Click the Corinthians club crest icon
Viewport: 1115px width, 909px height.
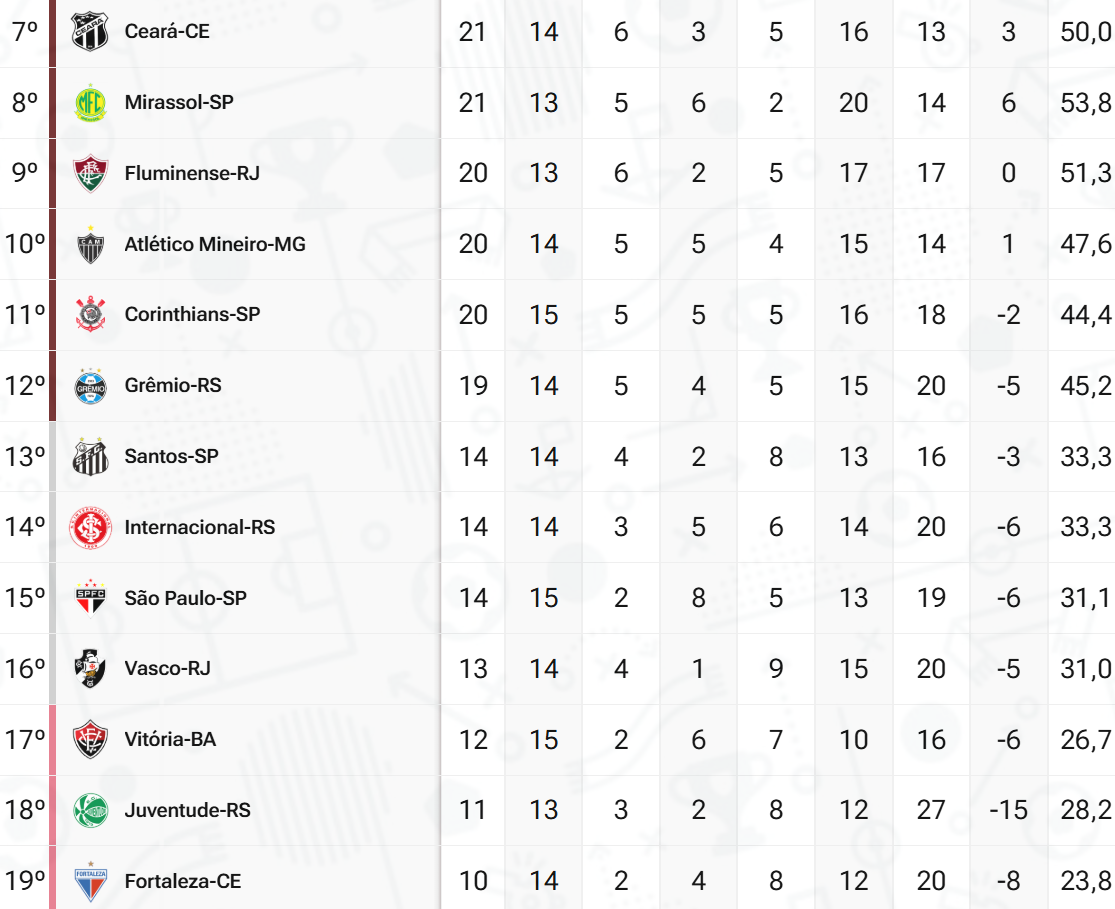[x=90, y=315]
